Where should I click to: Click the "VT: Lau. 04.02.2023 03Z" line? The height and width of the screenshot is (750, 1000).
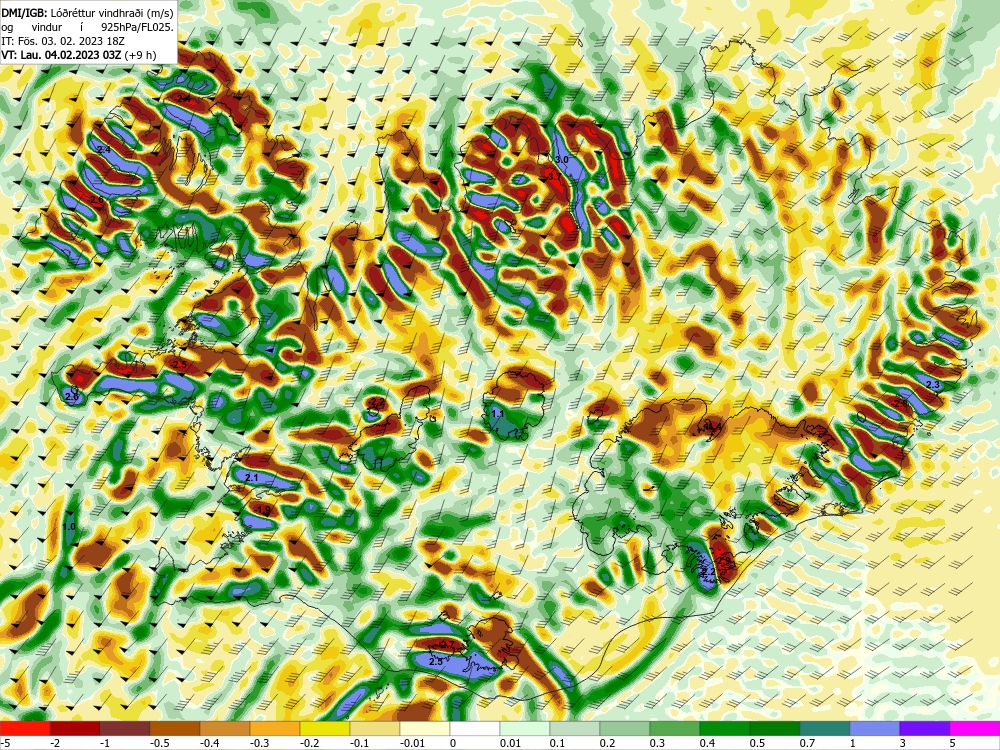[x=61, y=55]
